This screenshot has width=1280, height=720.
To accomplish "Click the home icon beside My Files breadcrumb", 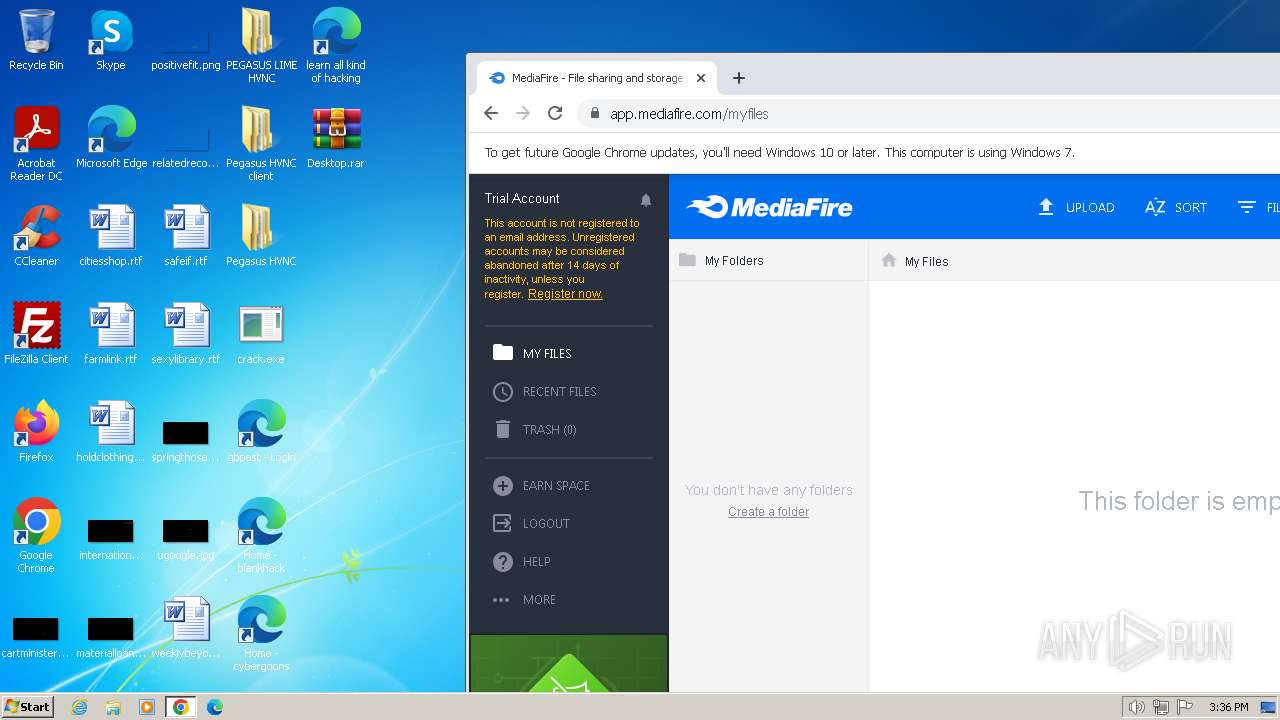I will point(888,261).
